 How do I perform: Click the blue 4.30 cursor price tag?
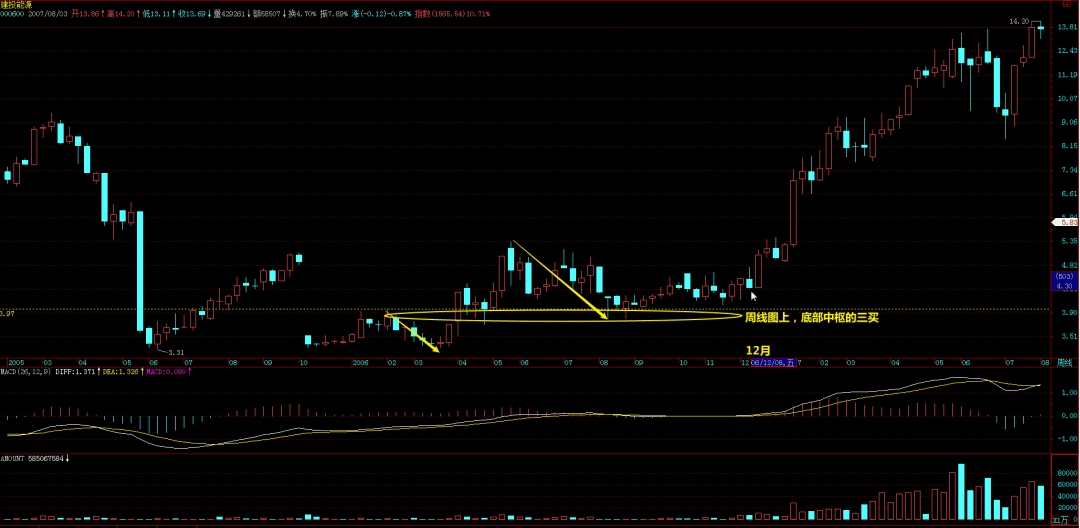[x=1066, y=285]
